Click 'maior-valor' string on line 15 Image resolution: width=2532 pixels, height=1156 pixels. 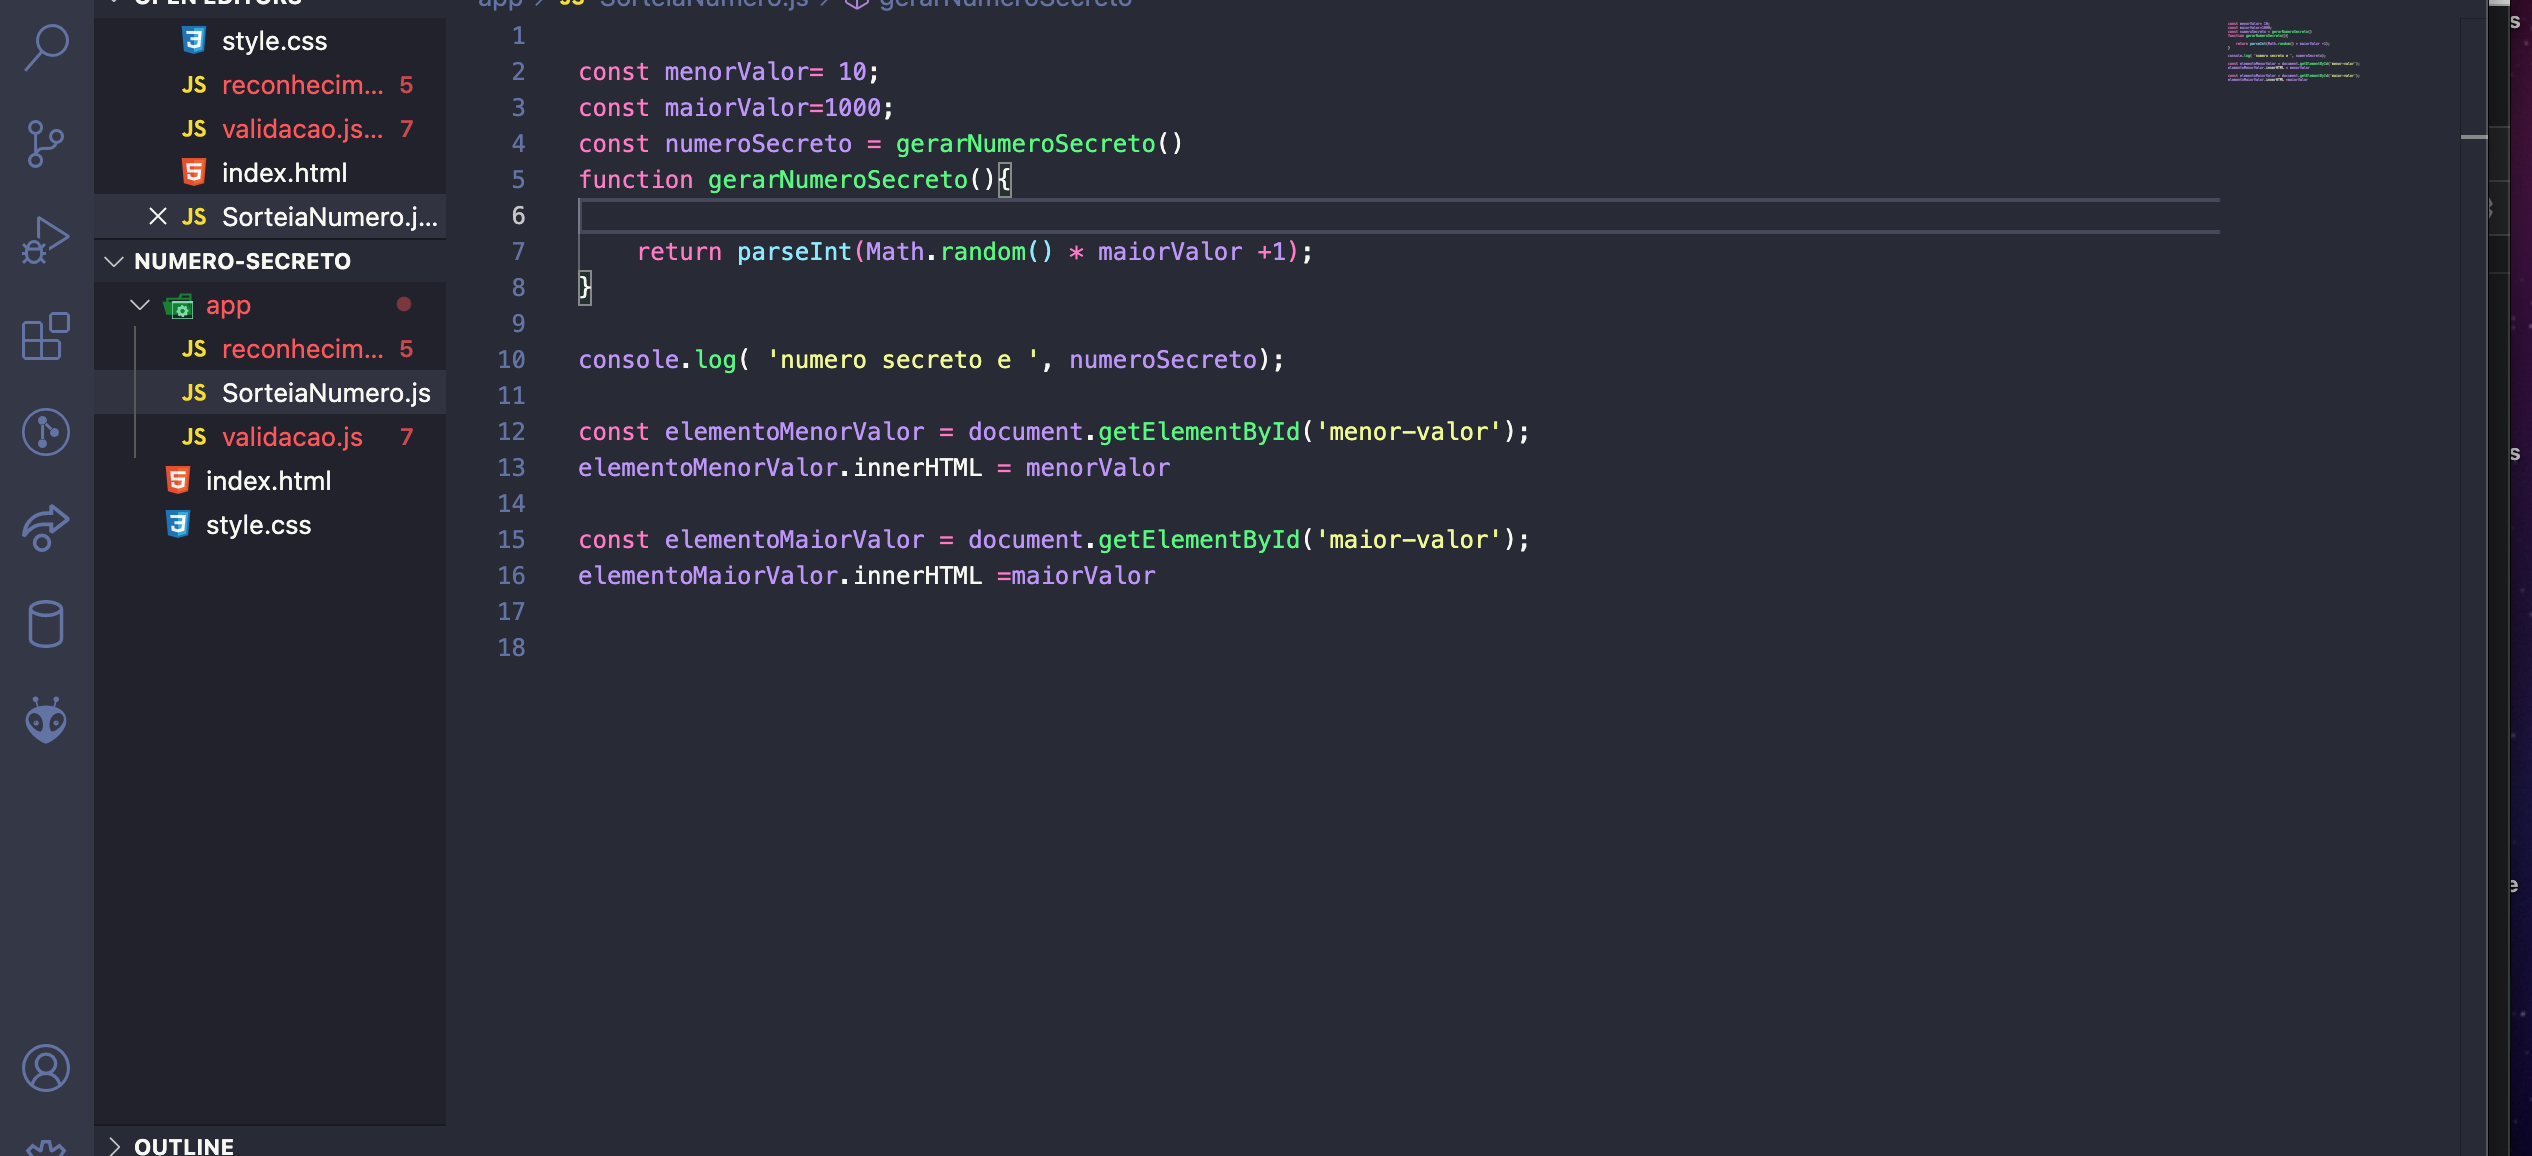(1408, 540)
